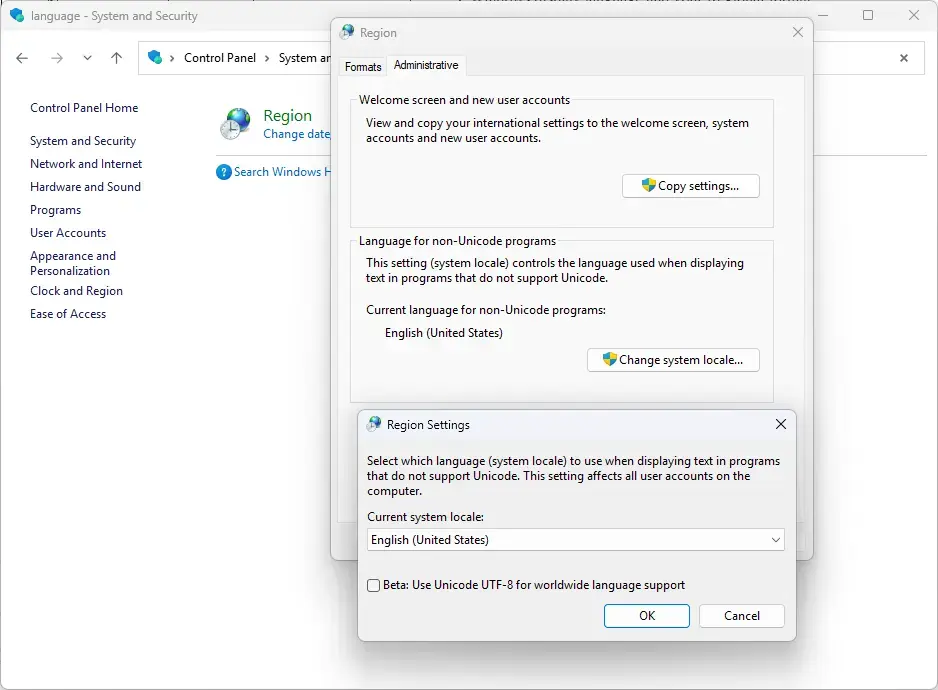Open Network and Internet category
Screen dimensions: 938x690
(x=86, y=164)
